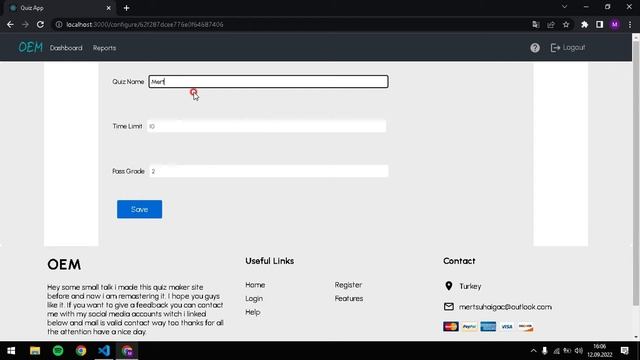
Task: Open Spotify from the taskbar
Action: tap(58, 351)
